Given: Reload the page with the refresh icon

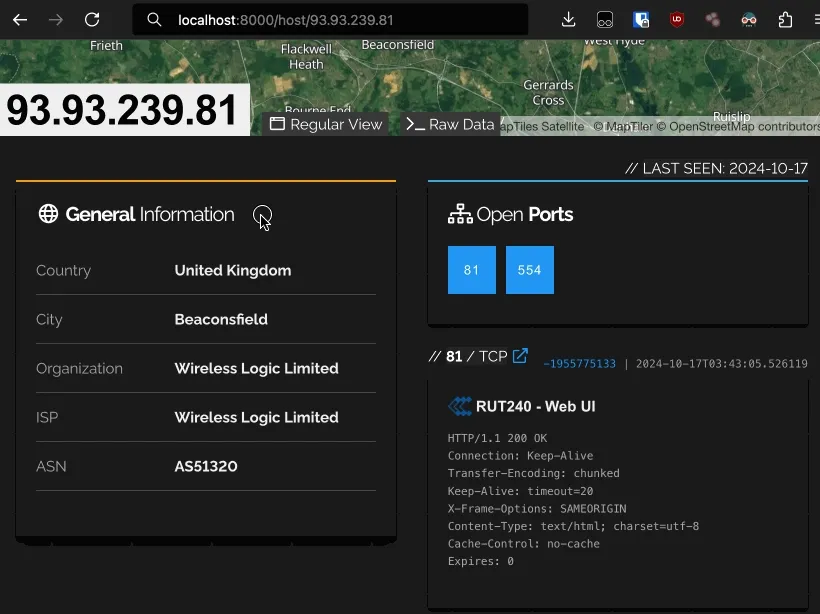Looking at the screenshot, I should tap(92, 19).
